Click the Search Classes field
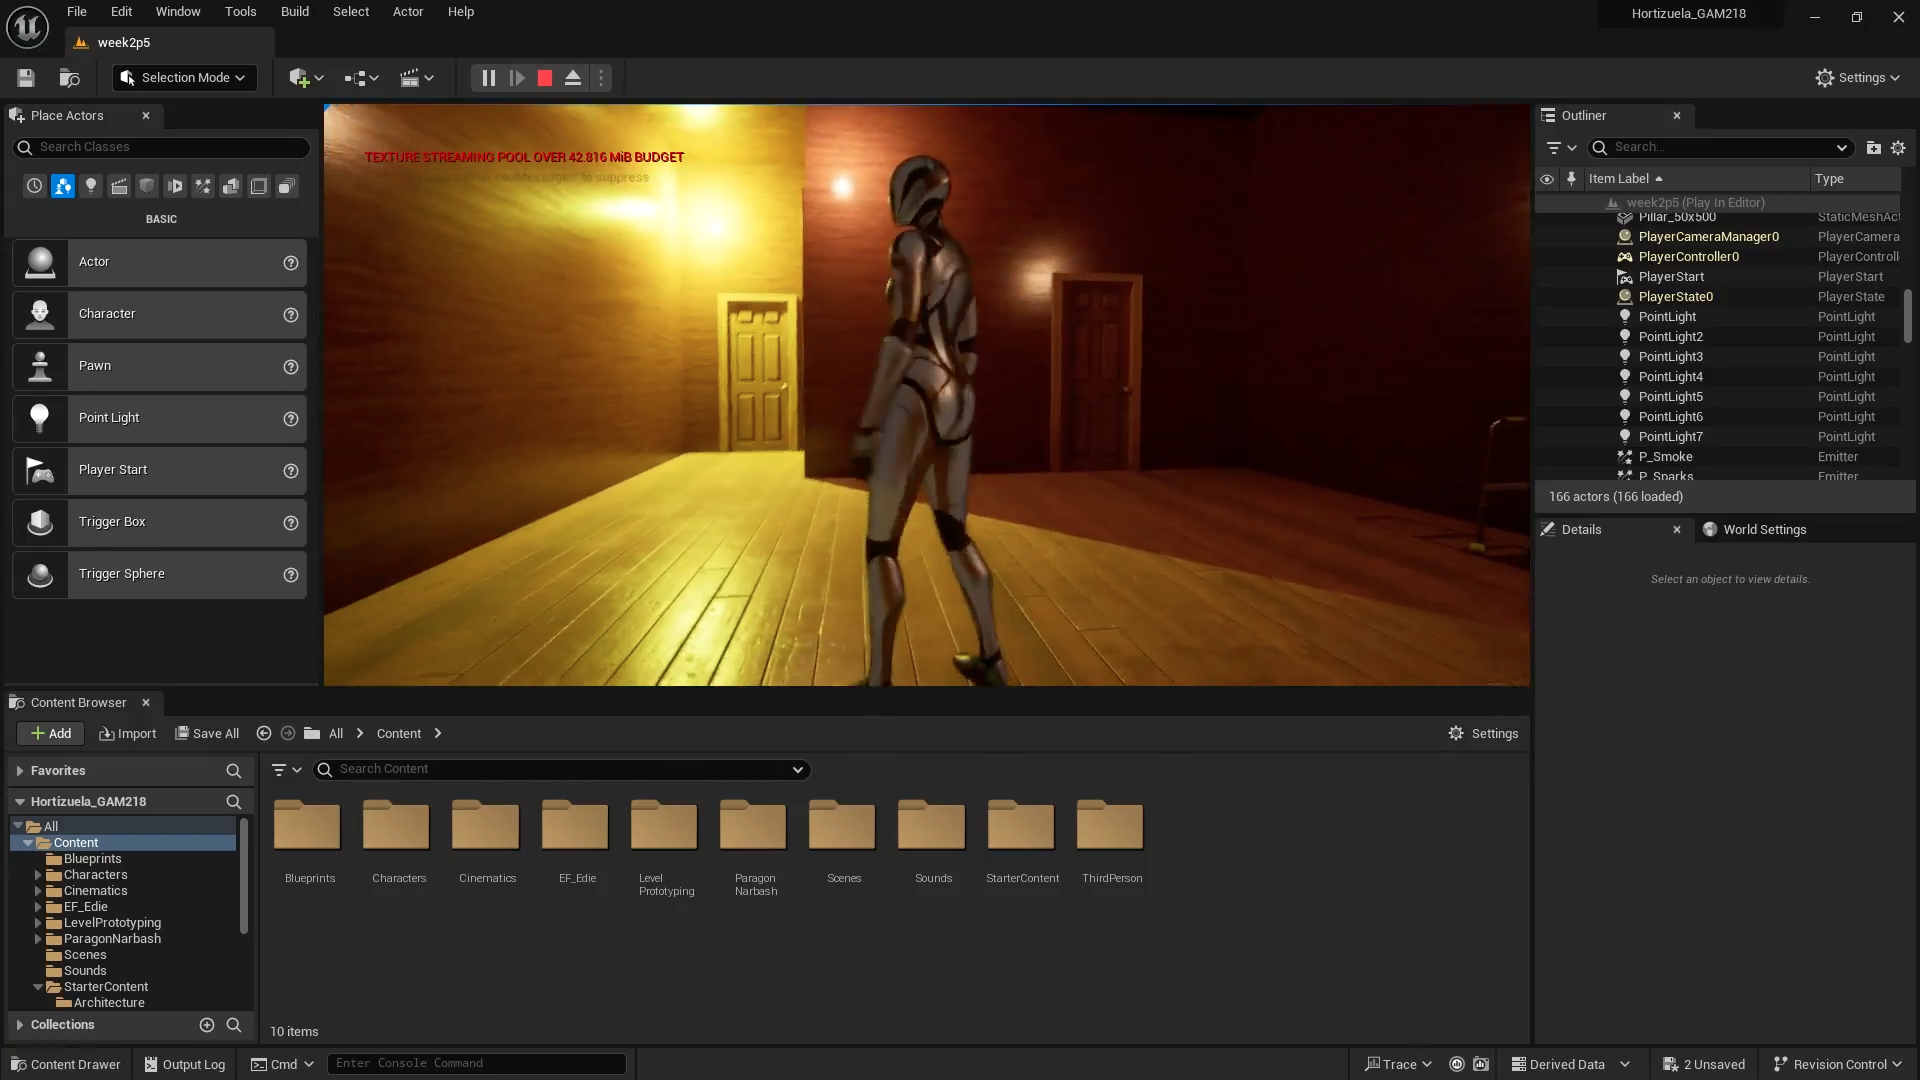The height and width of the screenshot is (1080, 1920). coord(161,147)
